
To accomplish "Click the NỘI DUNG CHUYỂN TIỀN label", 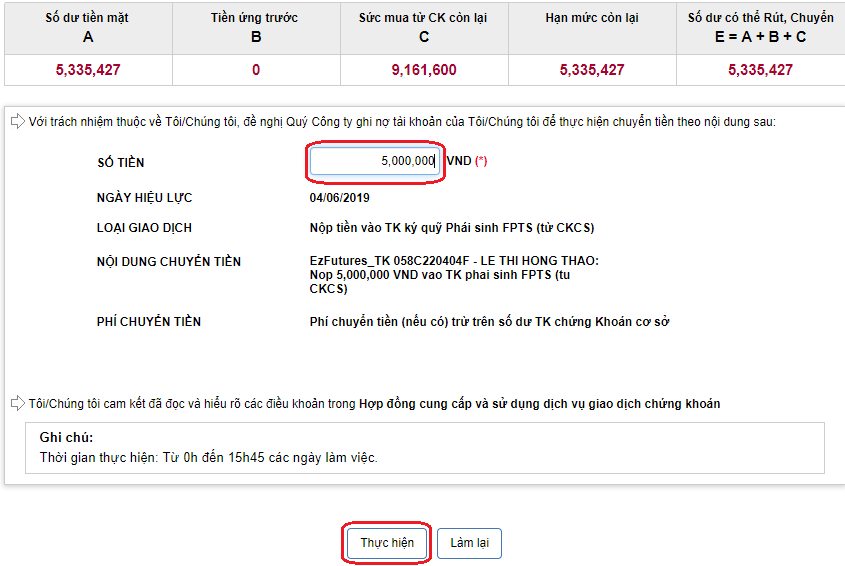I will coord(169,261).
